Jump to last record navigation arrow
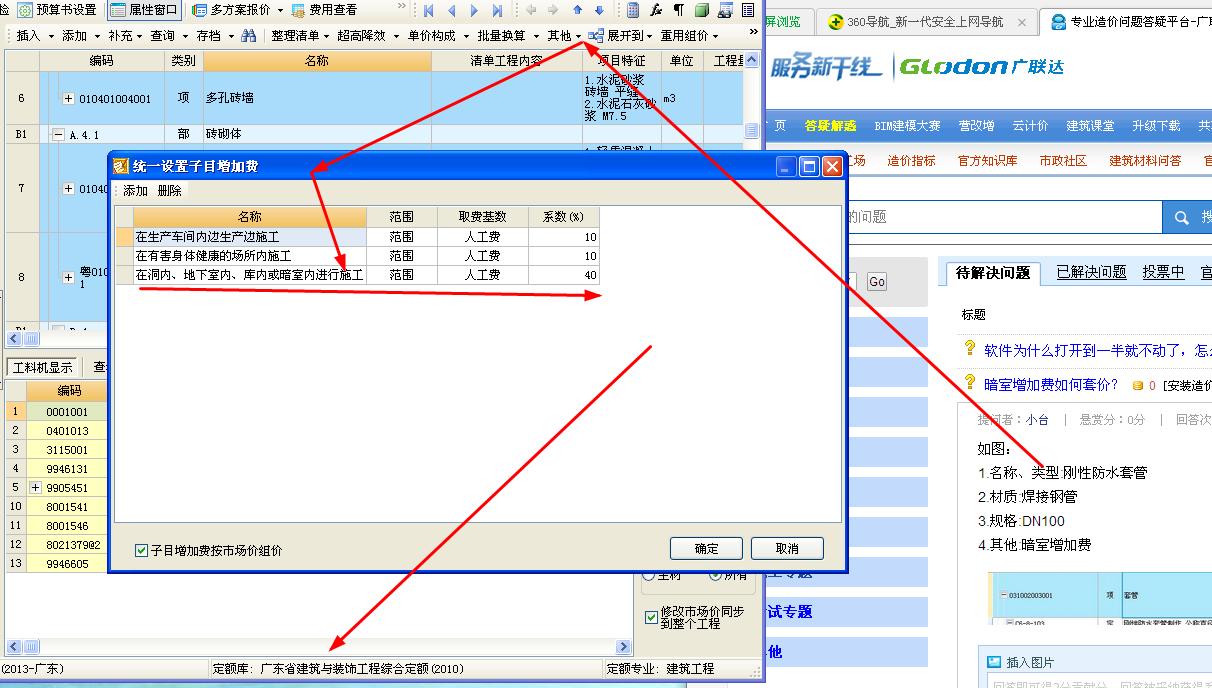The image size is (1212, 688). point(498,11)
